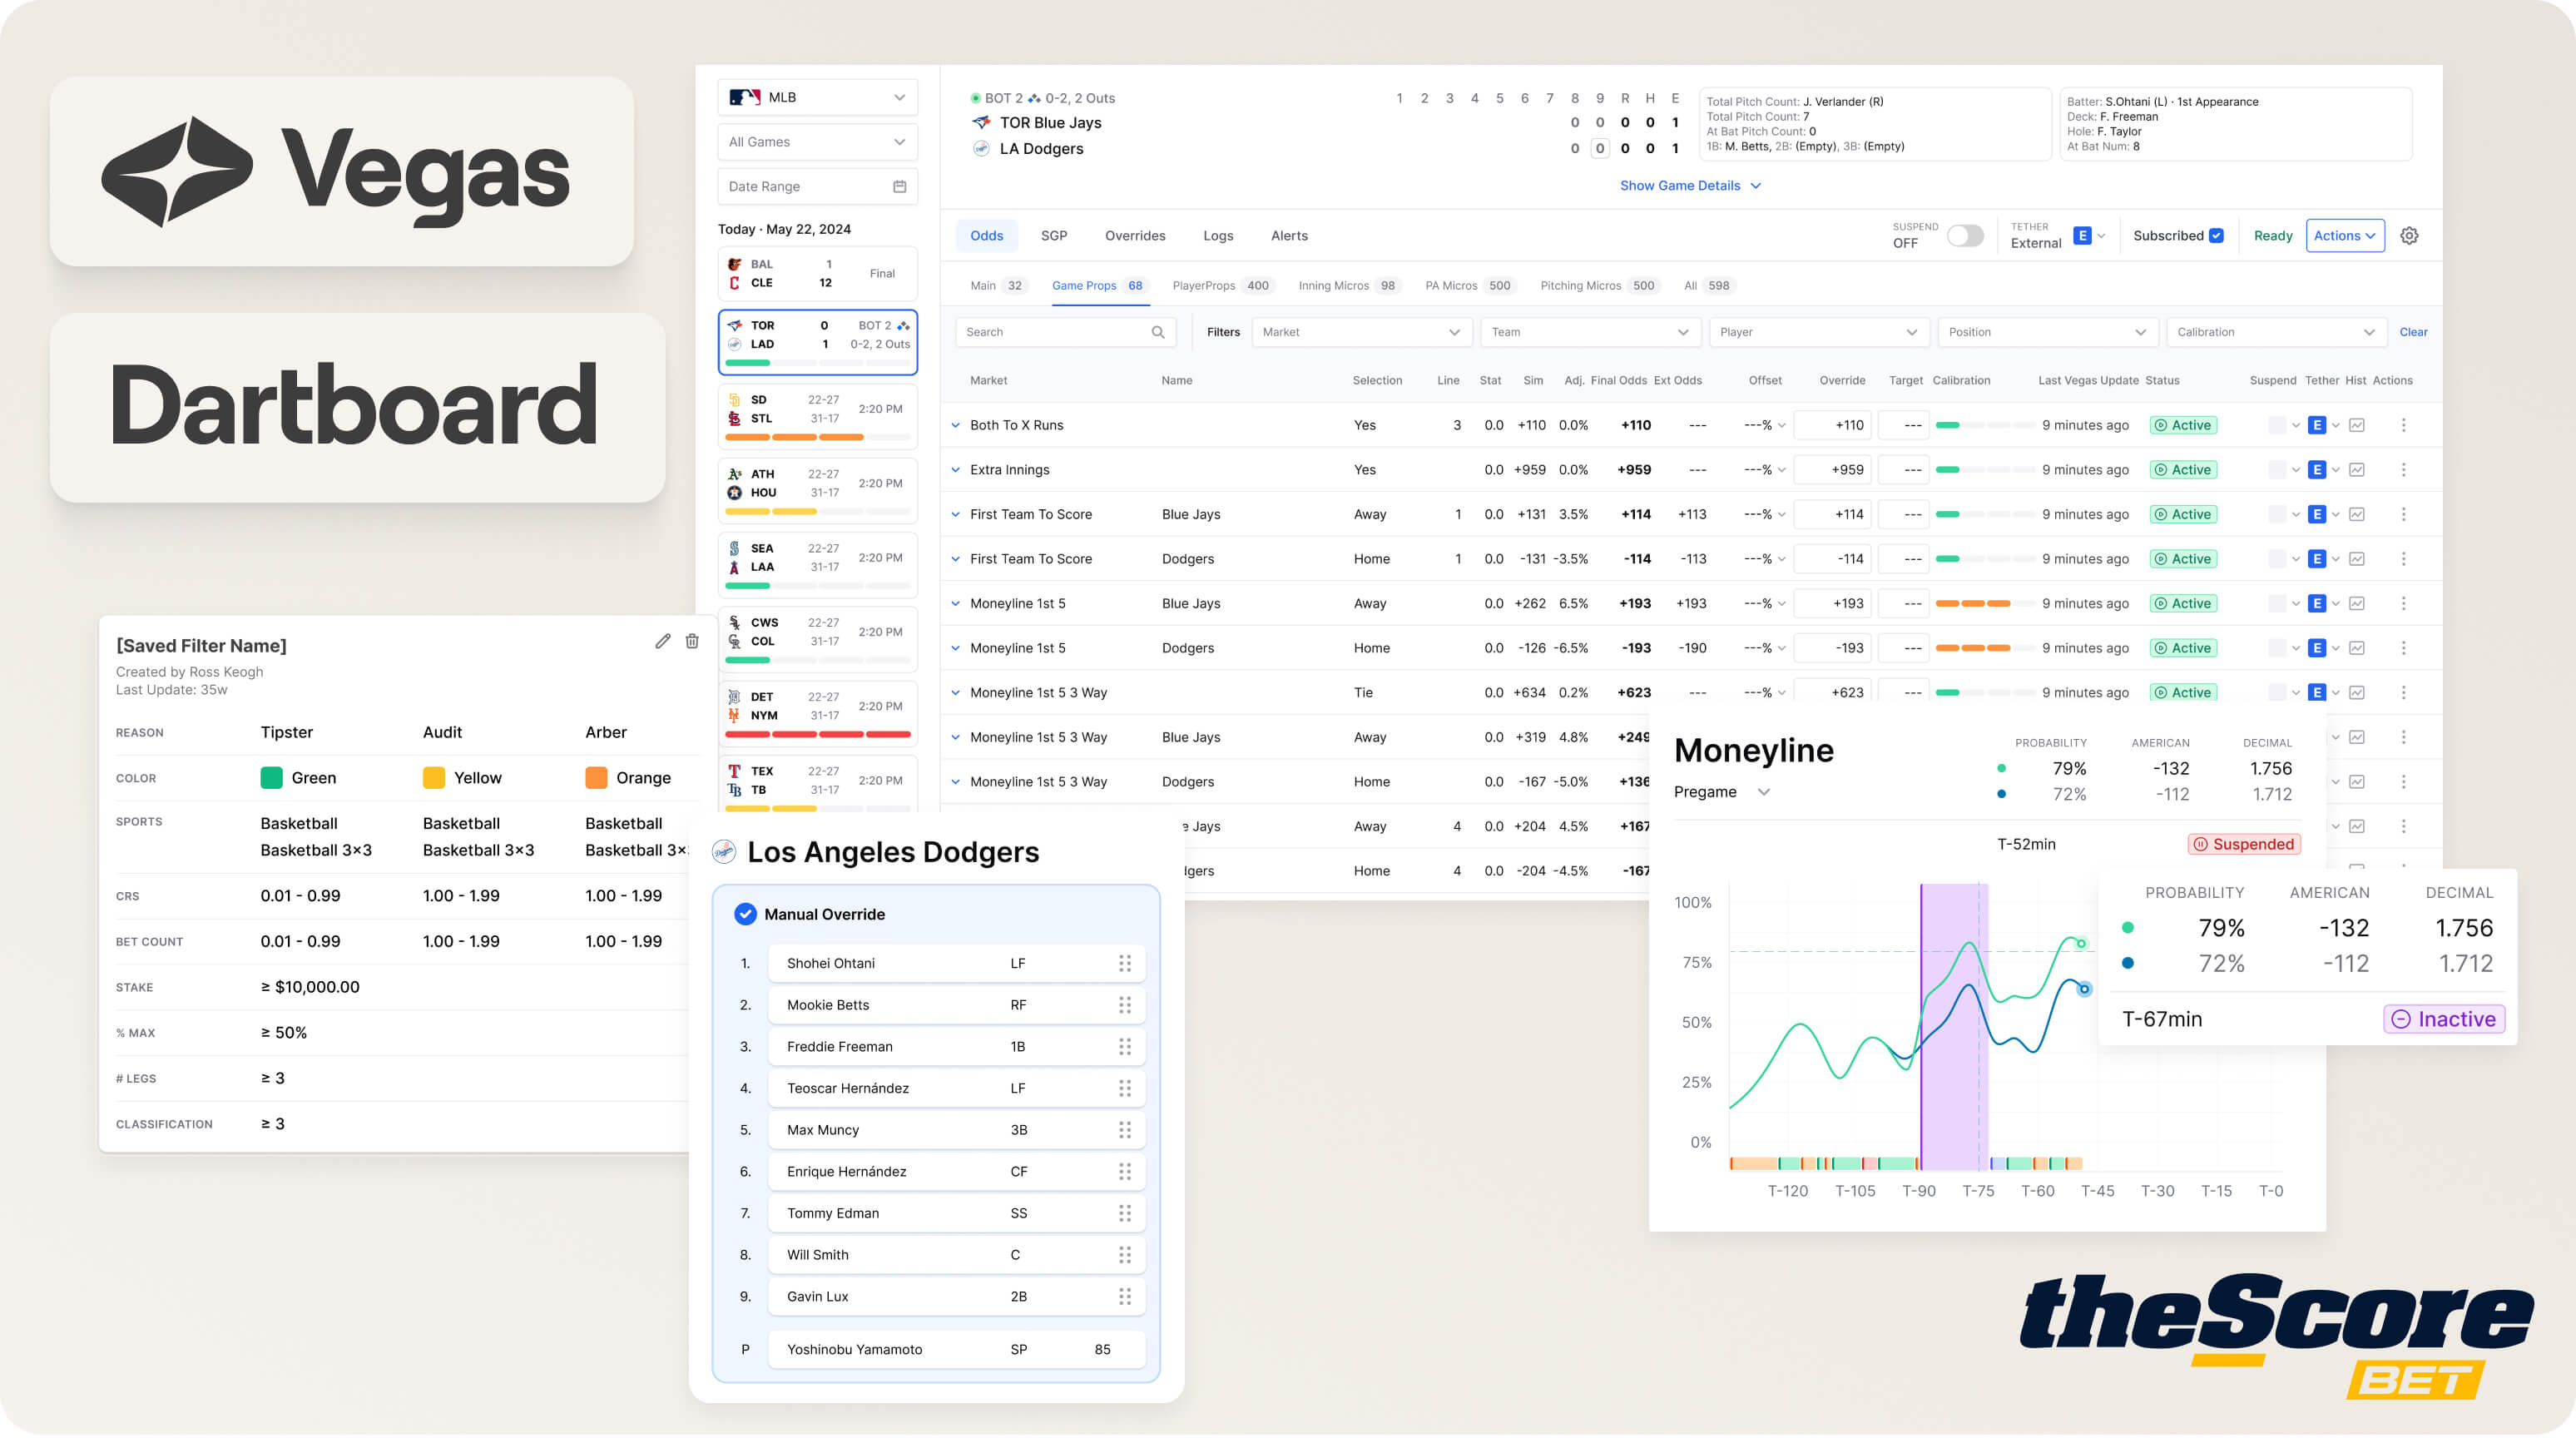Open the MLB league dropdown
2576x1438 pixels.
coord(817,98)
